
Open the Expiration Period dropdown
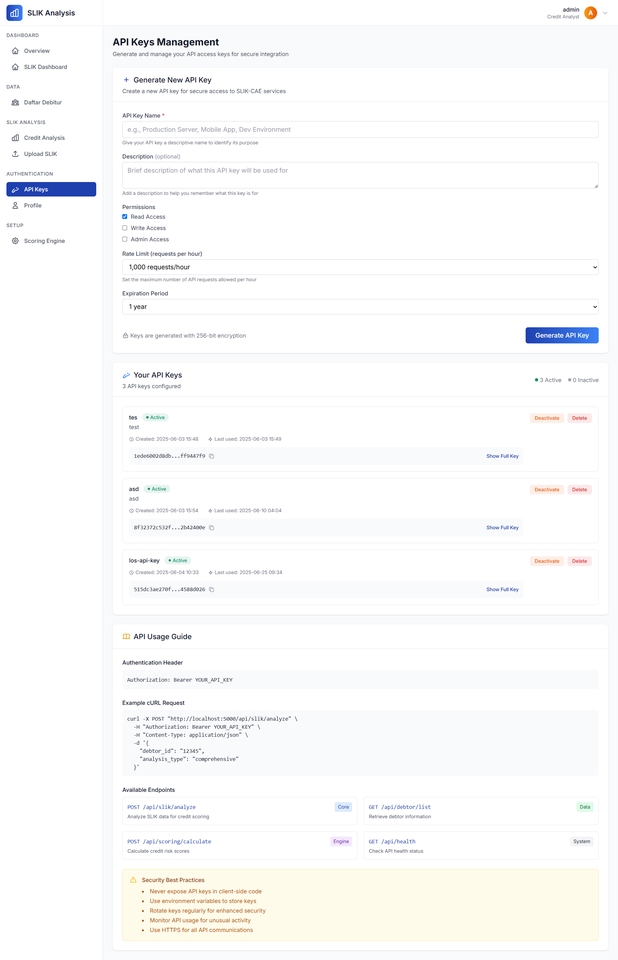point(360,307)
